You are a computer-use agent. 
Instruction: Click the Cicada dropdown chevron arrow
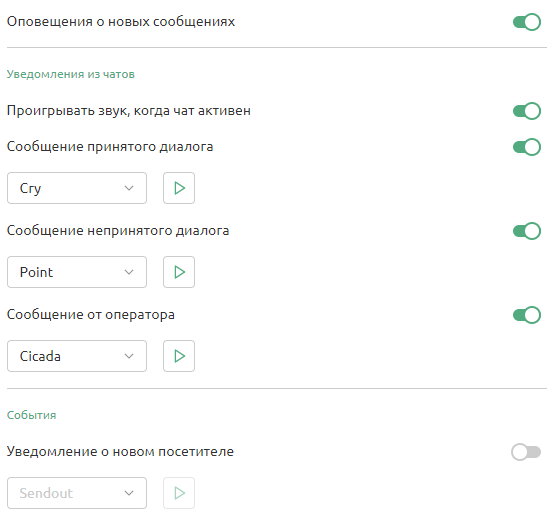click(x=129, y=356)
